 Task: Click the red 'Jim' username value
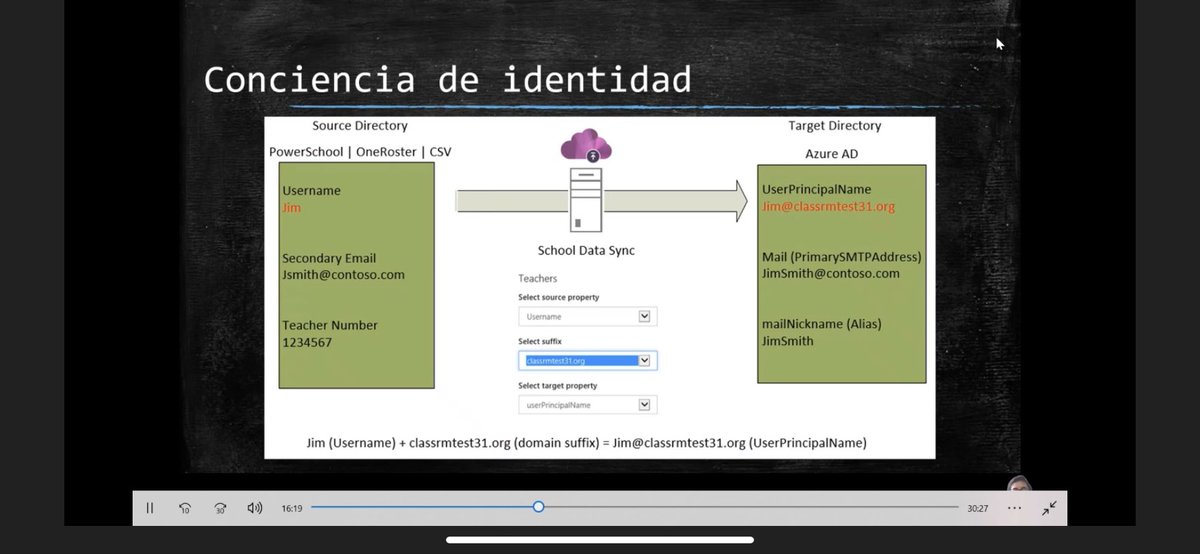pos(291,208)
